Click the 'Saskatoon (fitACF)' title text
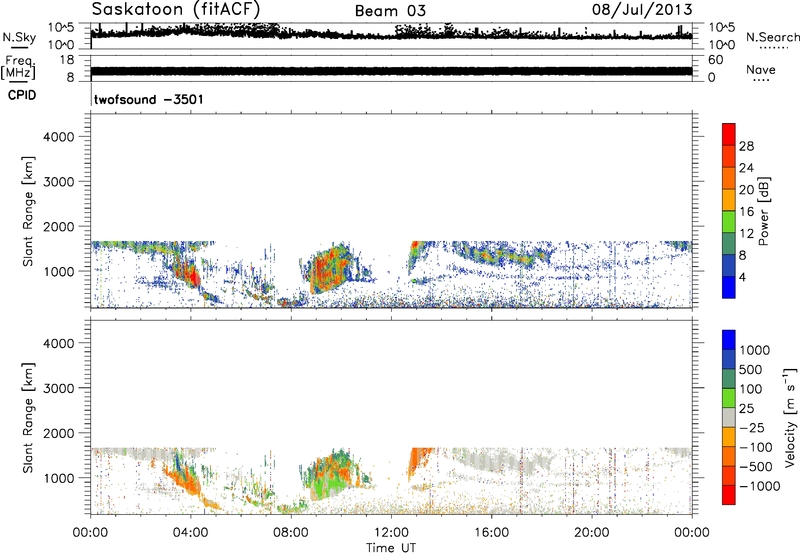 [x=176, y=9]
